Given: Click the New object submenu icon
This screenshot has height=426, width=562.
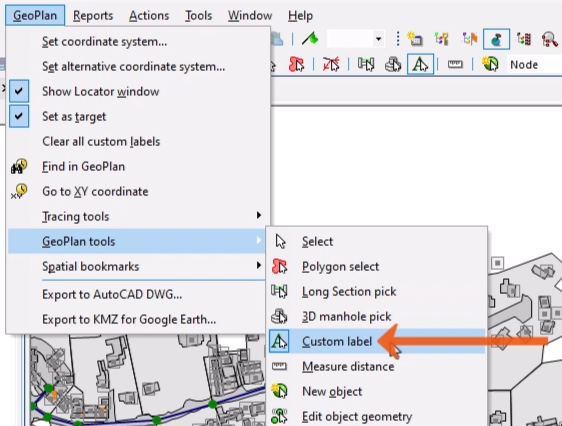Looking at the screenshot, I should (279, 391).
